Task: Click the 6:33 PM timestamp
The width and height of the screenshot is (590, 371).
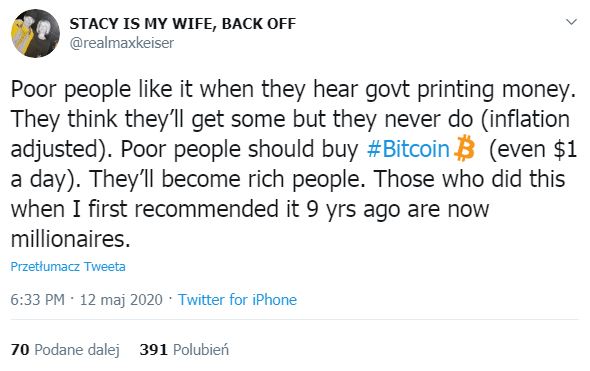Action: [x=38, y=300]
